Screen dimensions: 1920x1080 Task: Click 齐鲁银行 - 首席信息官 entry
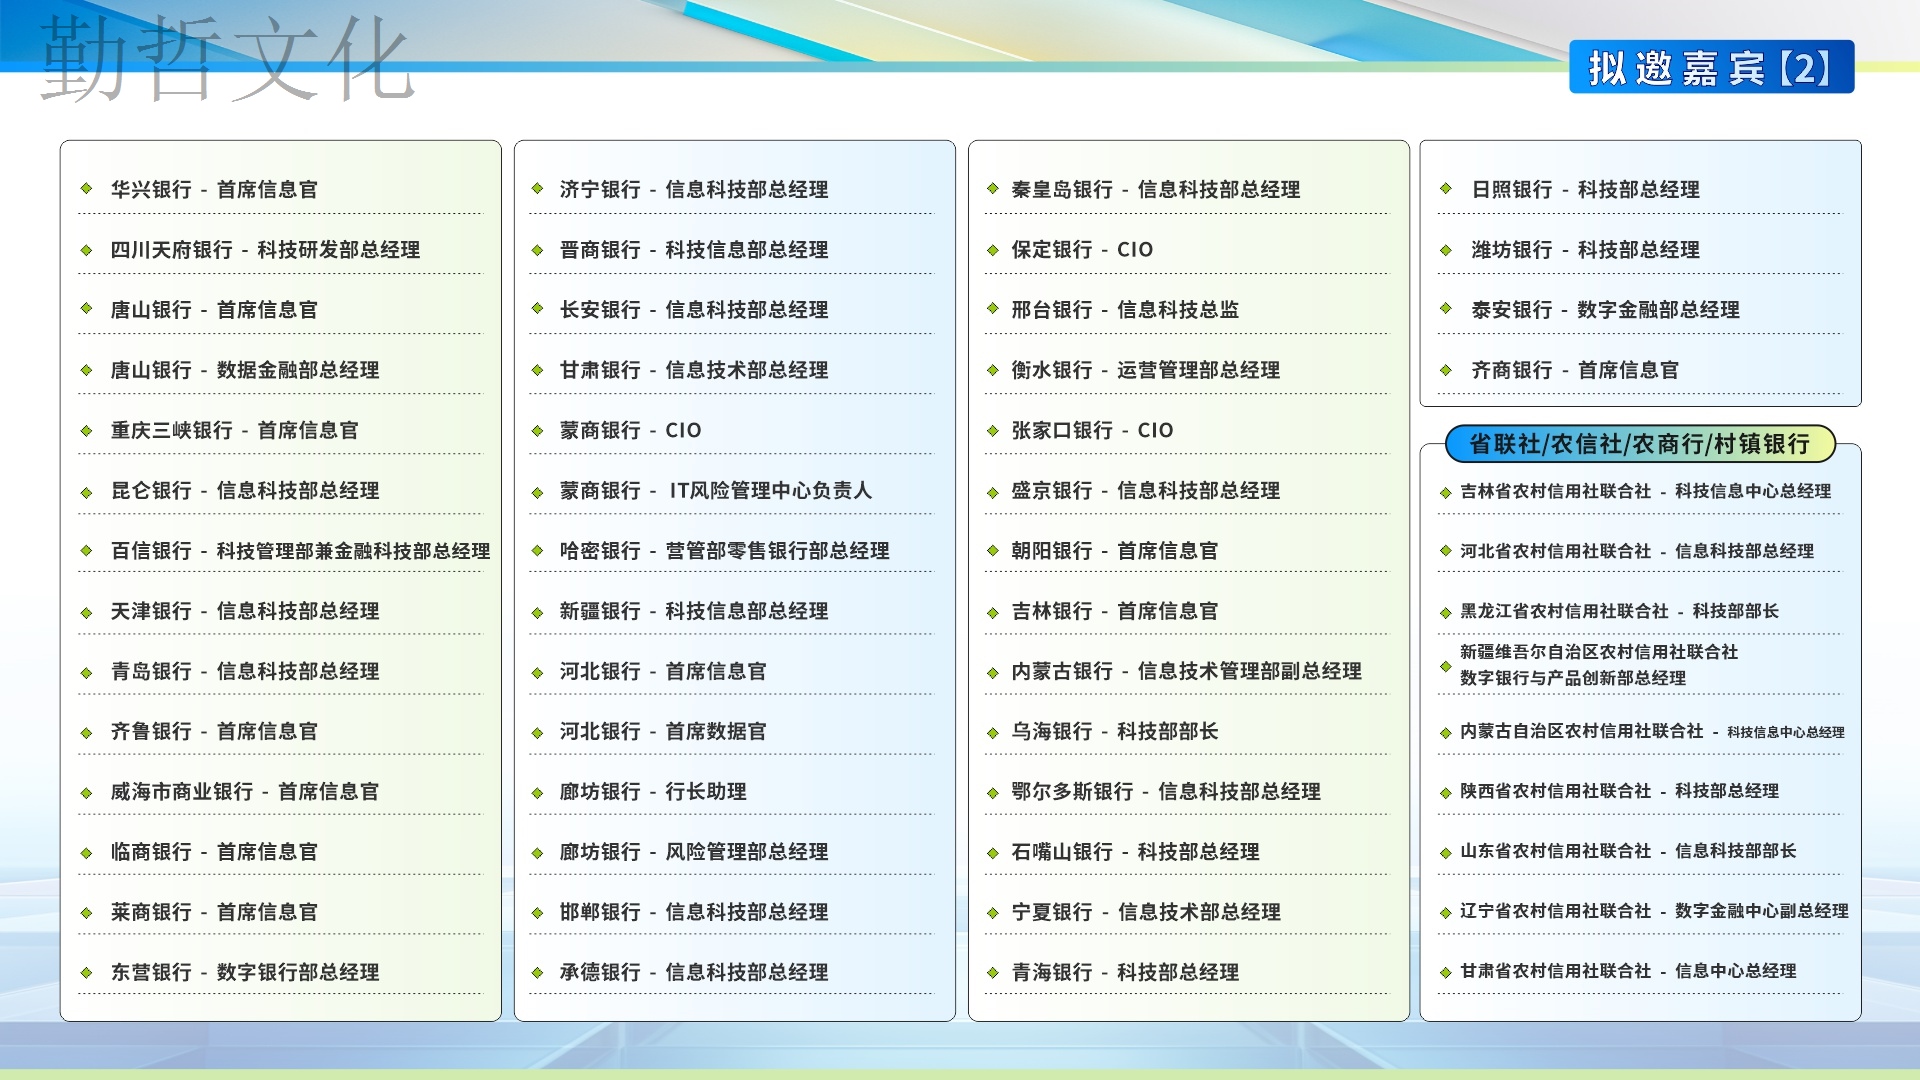point(214,731)
